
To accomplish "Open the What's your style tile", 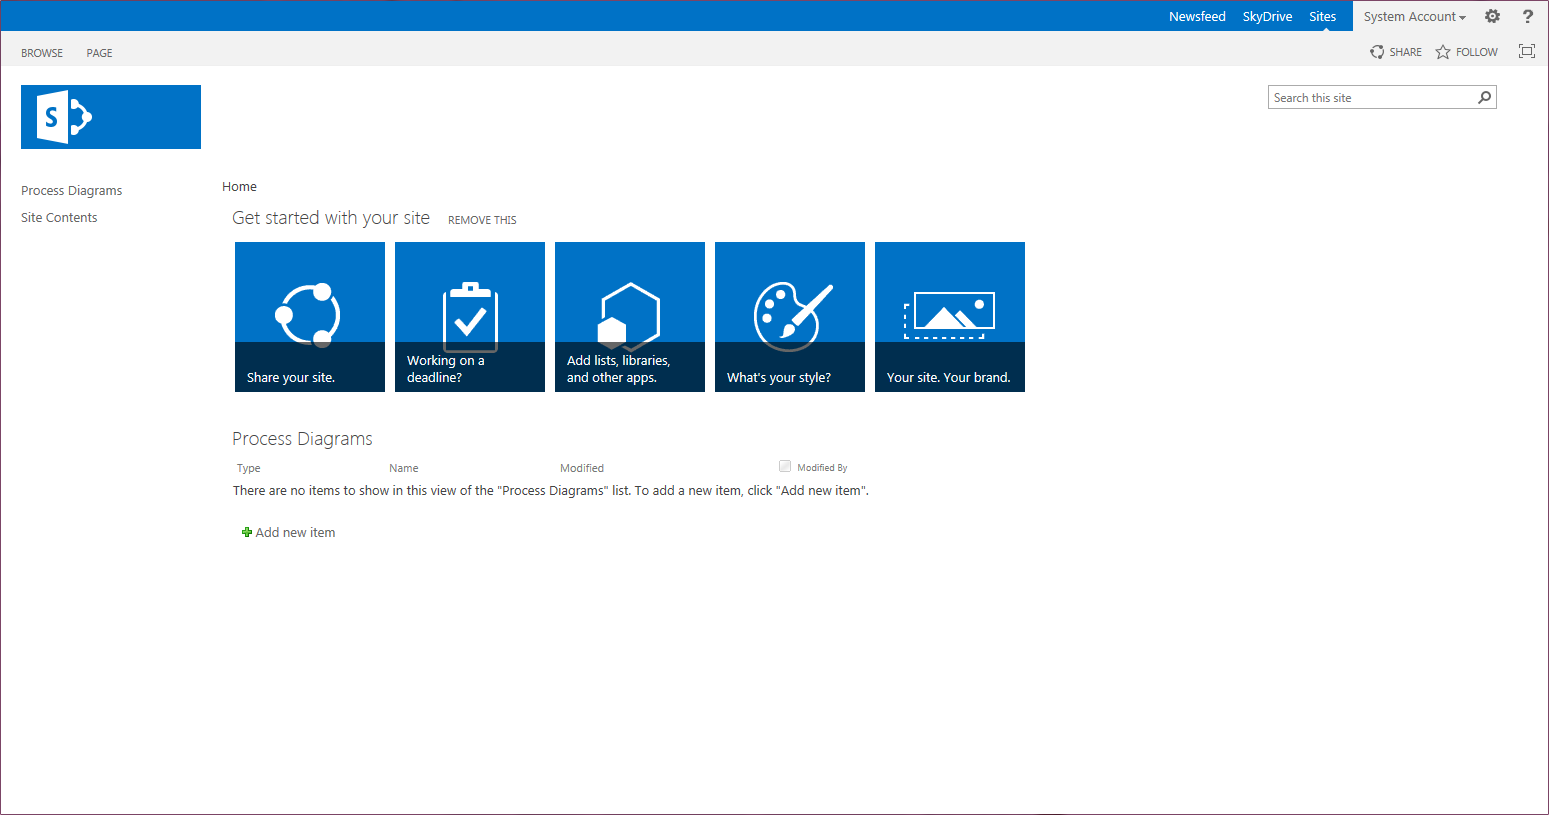I will (790, 317).
